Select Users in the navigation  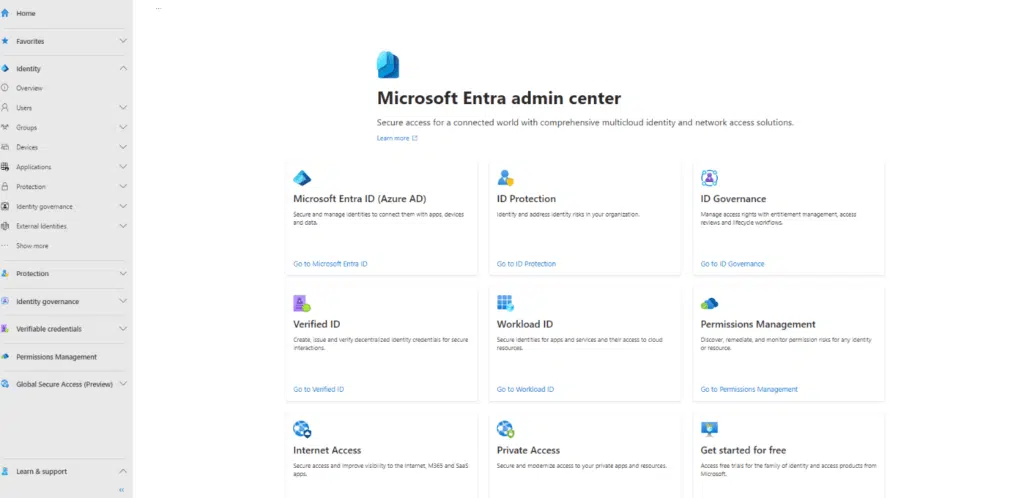[24, 108]
